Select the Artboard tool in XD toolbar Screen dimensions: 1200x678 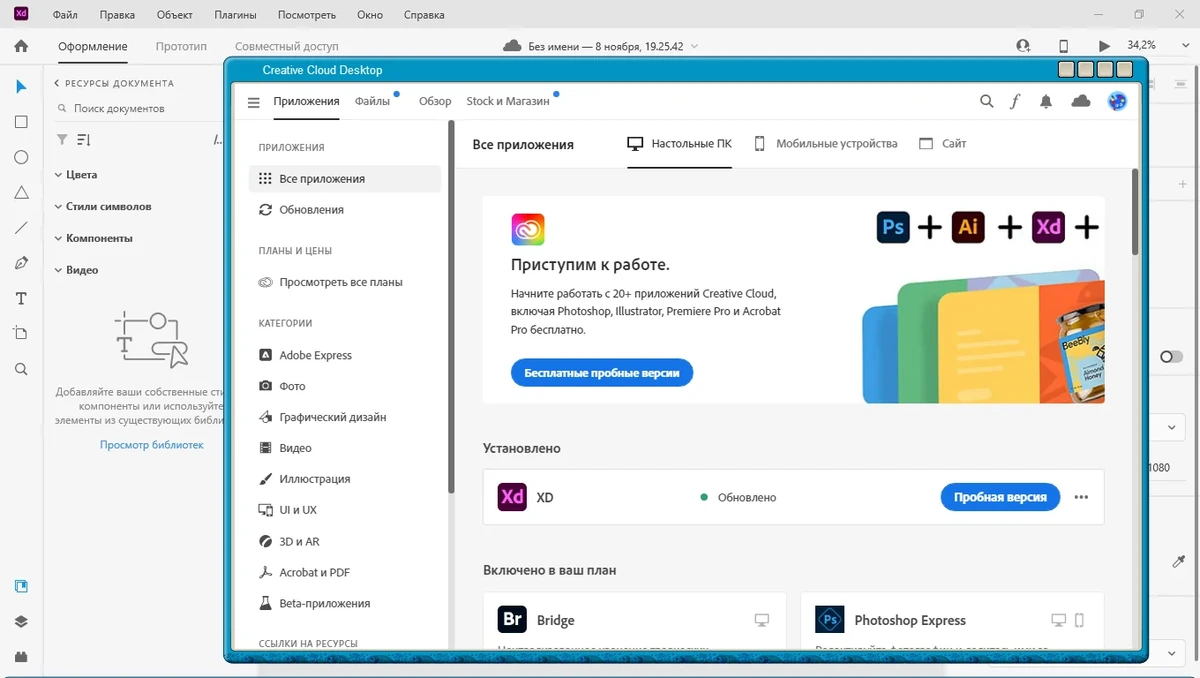coord(21,333)
